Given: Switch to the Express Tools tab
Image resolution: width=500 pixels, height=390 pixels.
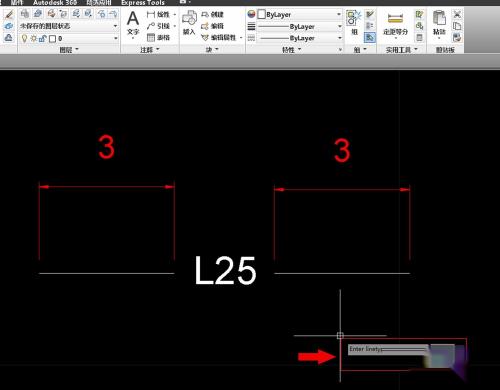Looking at the screenshot, I should coord(143,3).
